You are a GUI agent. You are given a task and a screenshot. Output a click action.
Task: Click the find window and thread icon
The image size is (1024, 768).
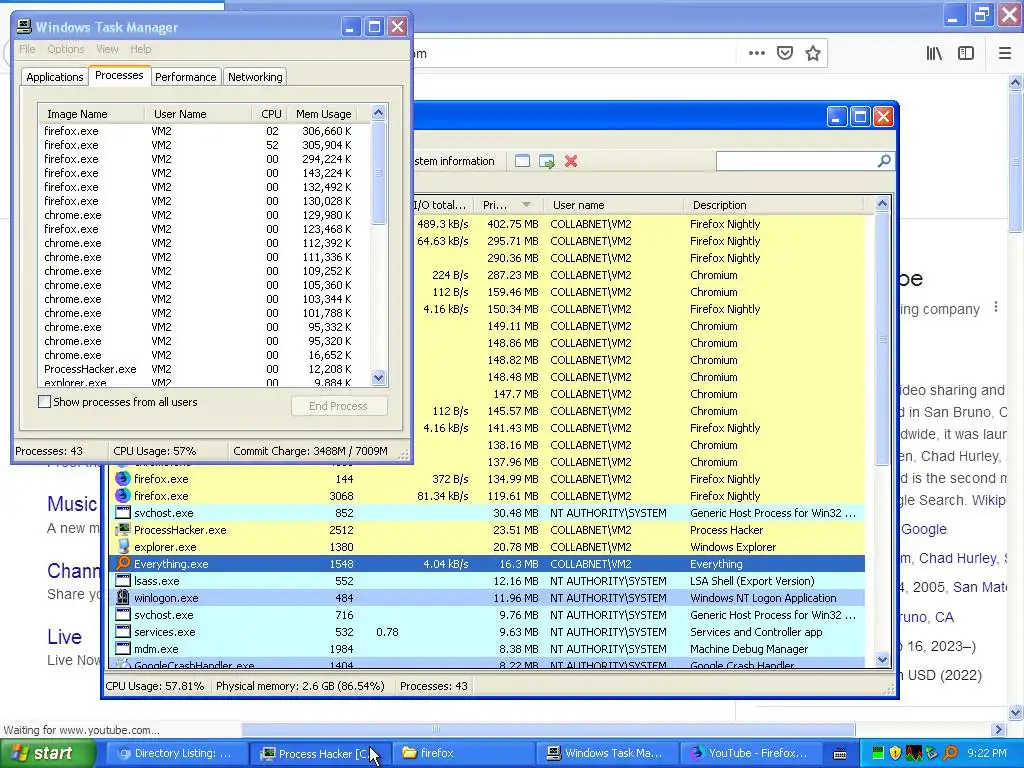coord(547,161)
